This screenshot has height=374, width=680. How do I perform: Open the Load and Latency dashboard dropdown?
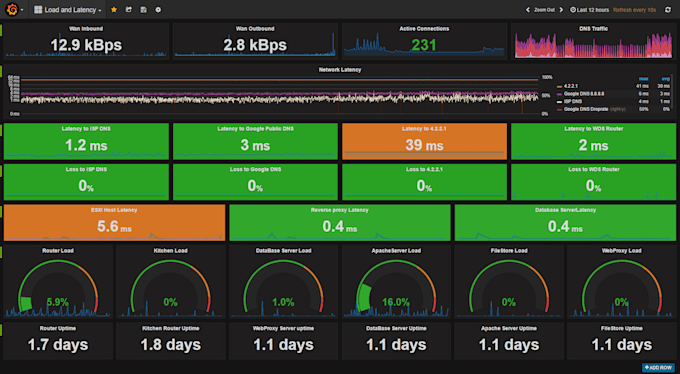68,10
